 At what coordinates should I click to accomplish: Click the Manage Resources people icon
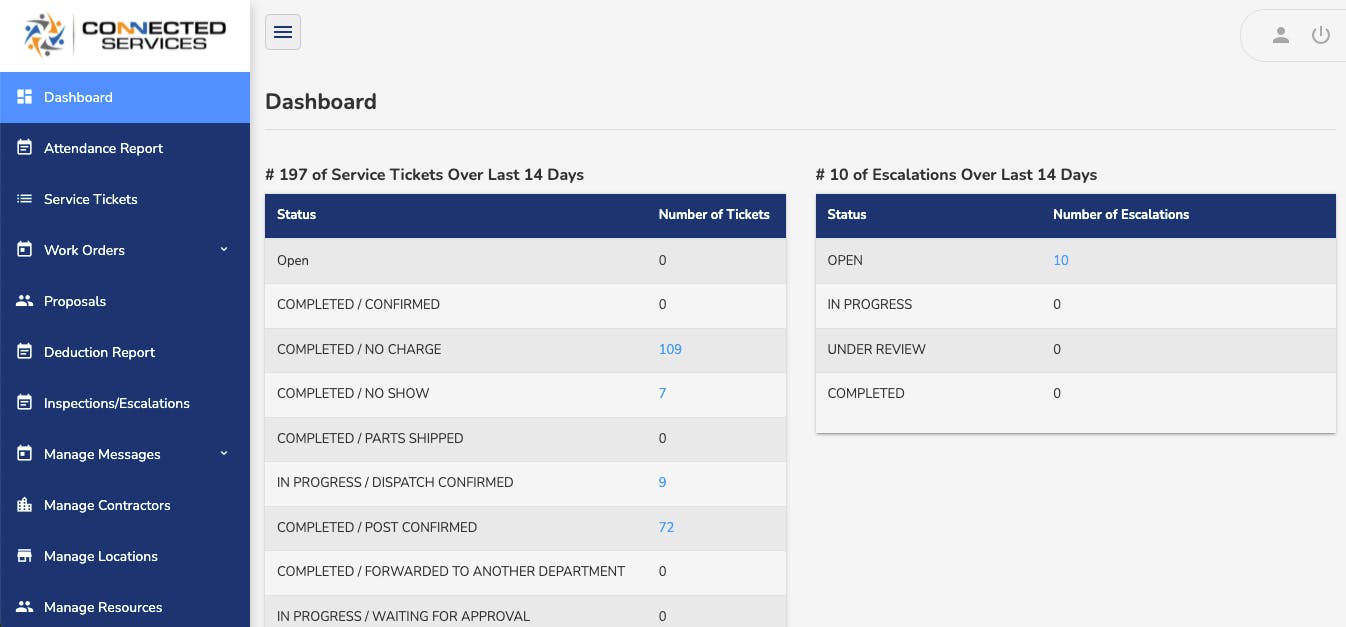click(x=25, y=607)
